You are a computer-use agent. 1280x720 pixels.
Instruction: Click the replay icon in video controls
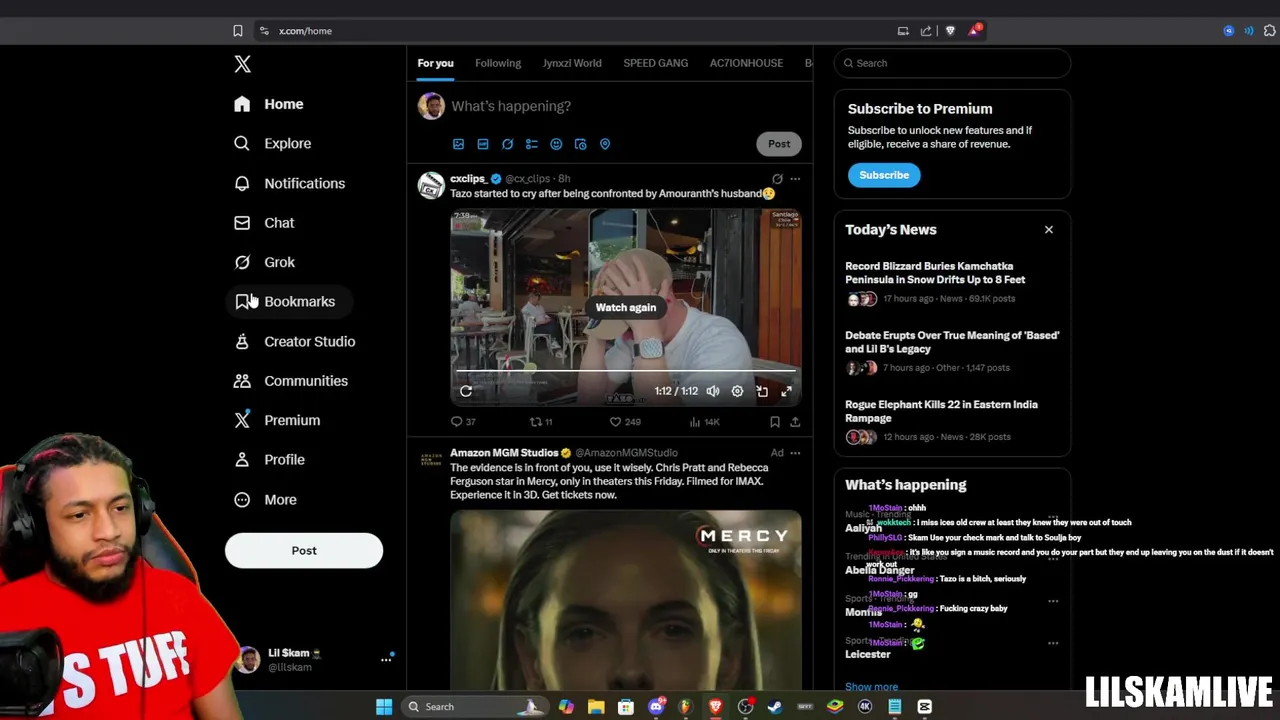click(466, 391)
